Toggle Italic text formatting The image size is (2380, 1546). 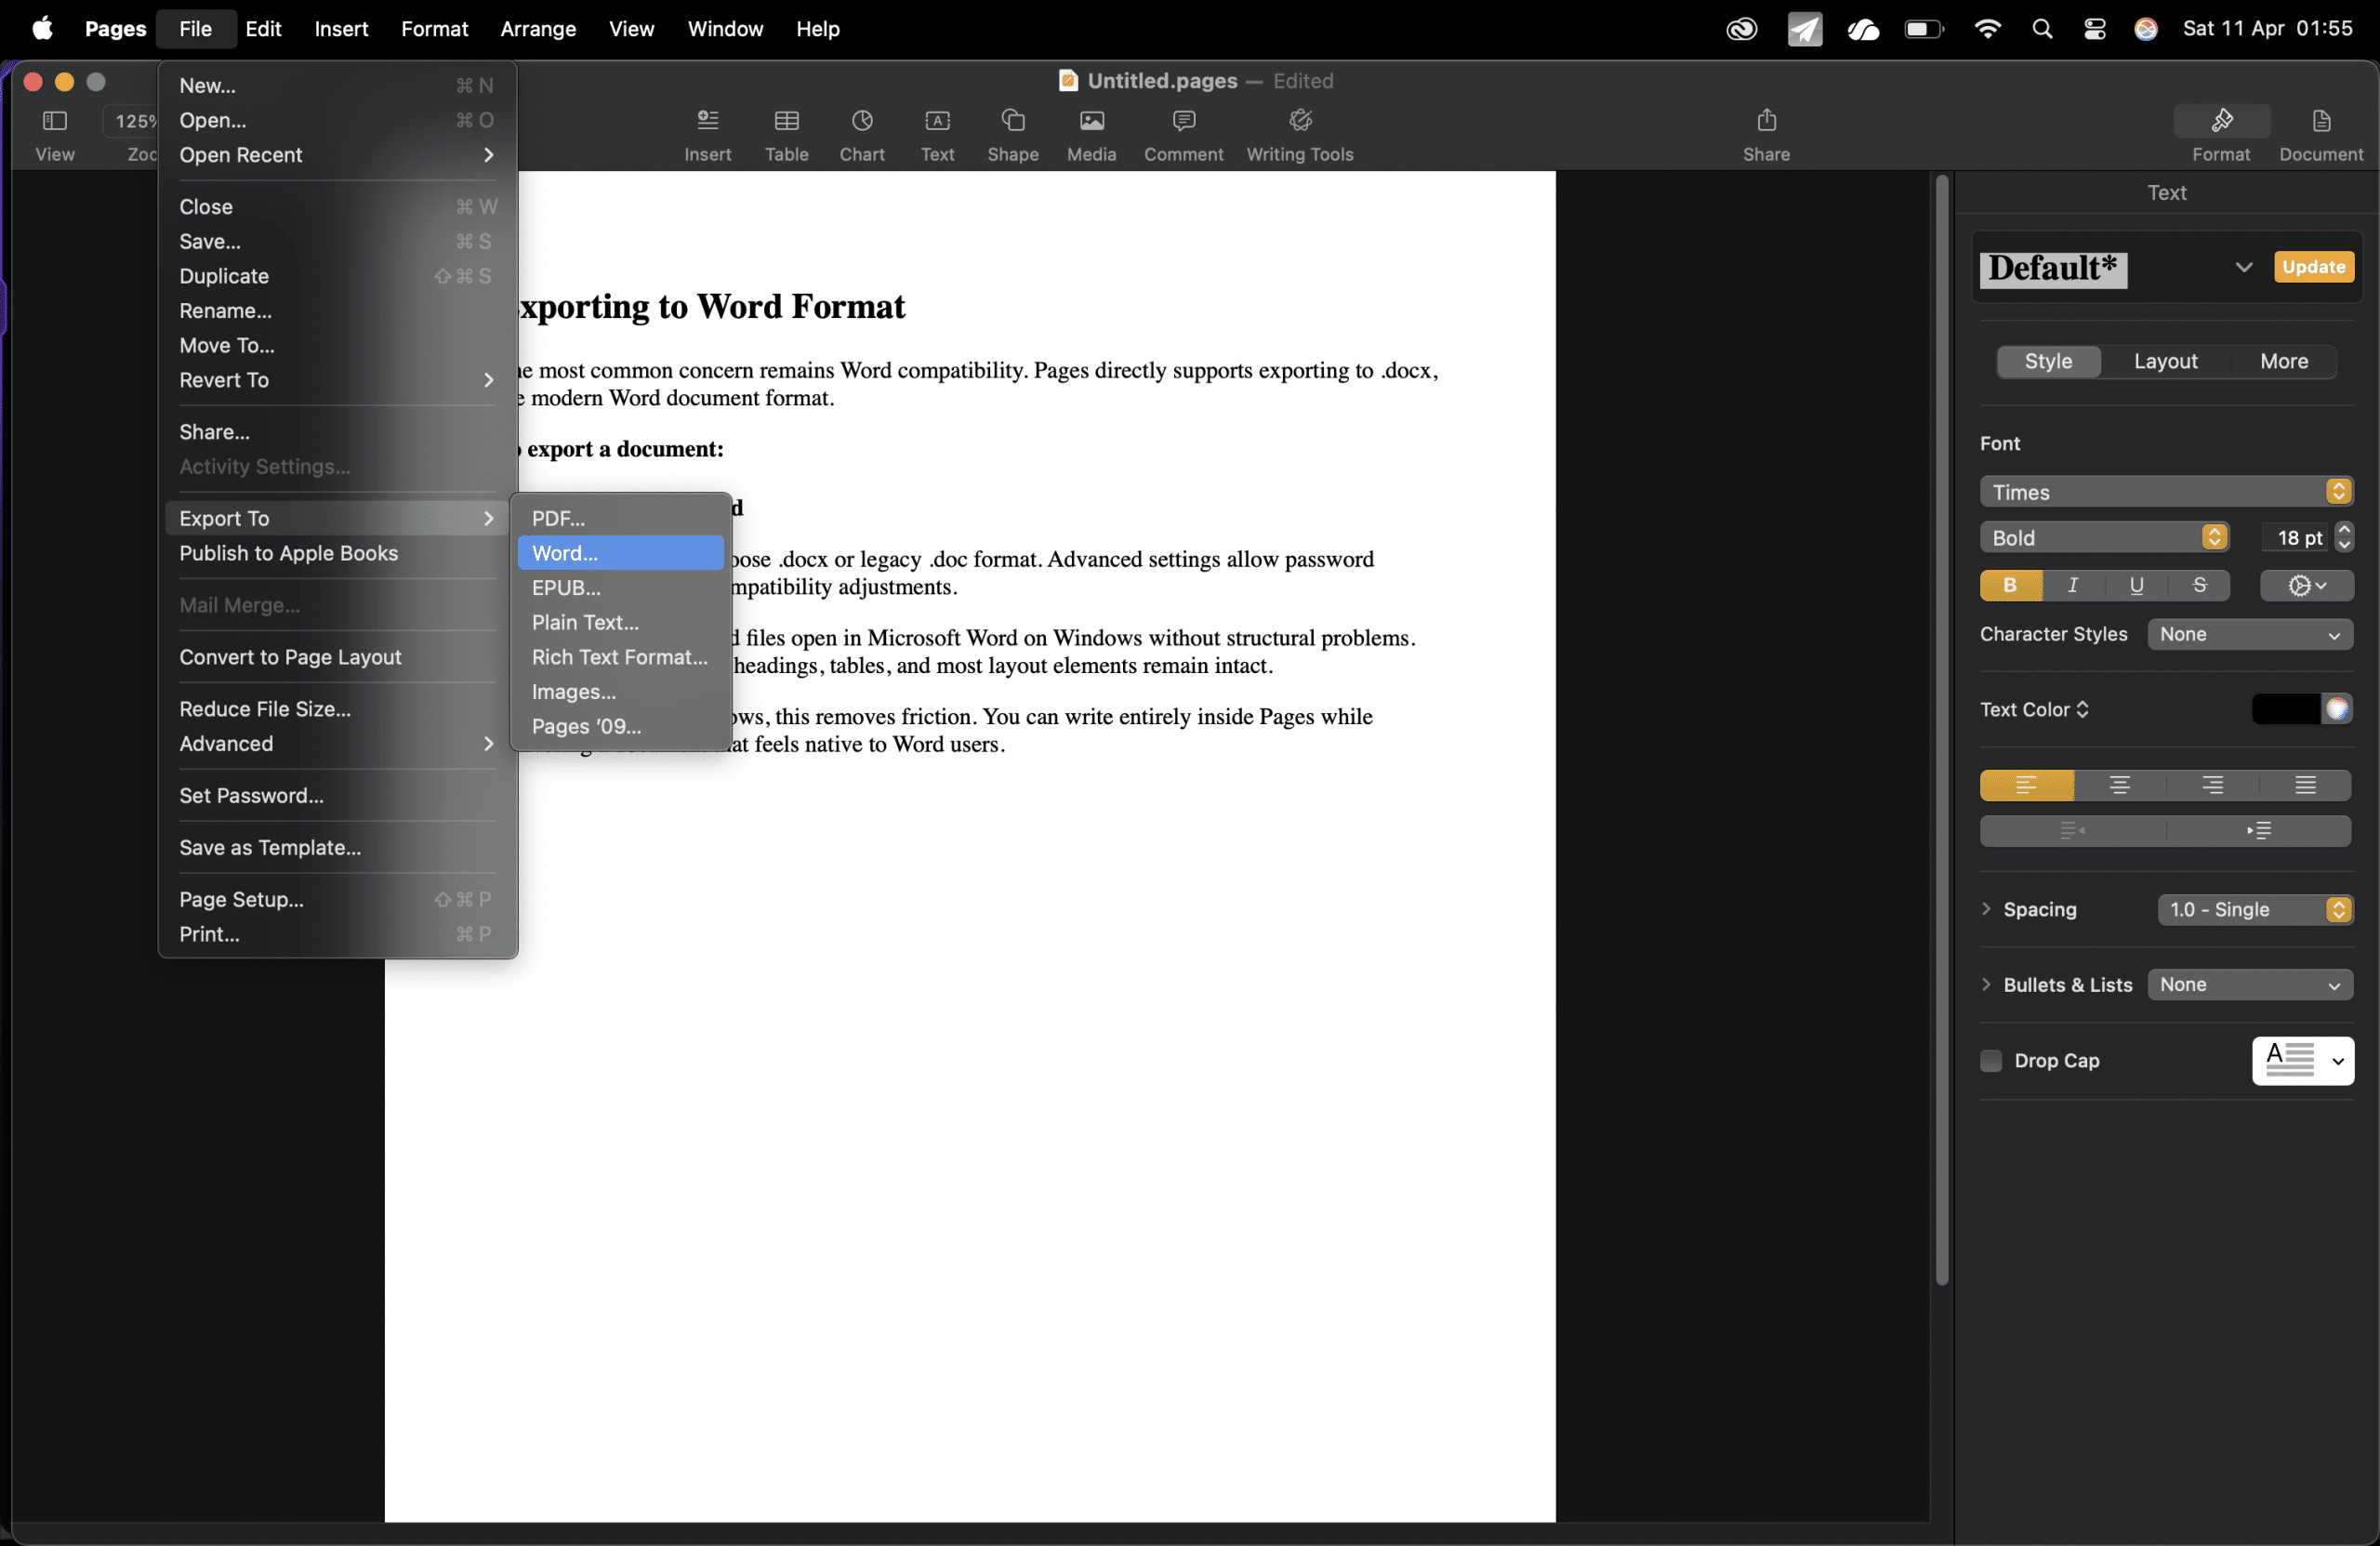[2072, 586]
